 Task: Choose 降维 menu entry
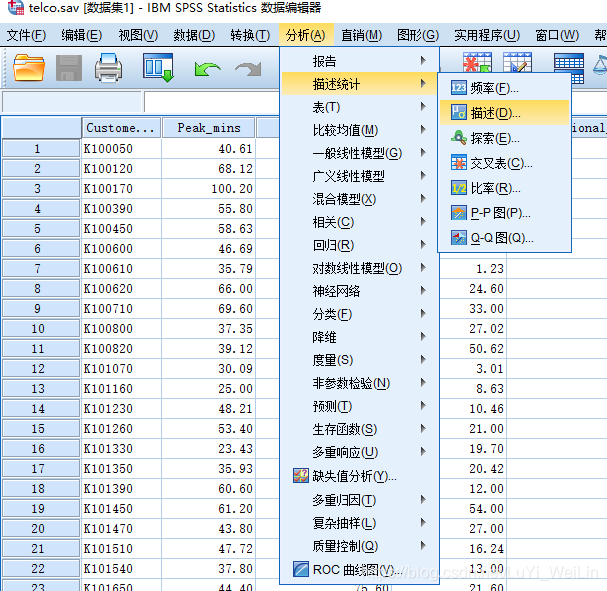click(360, 337)
